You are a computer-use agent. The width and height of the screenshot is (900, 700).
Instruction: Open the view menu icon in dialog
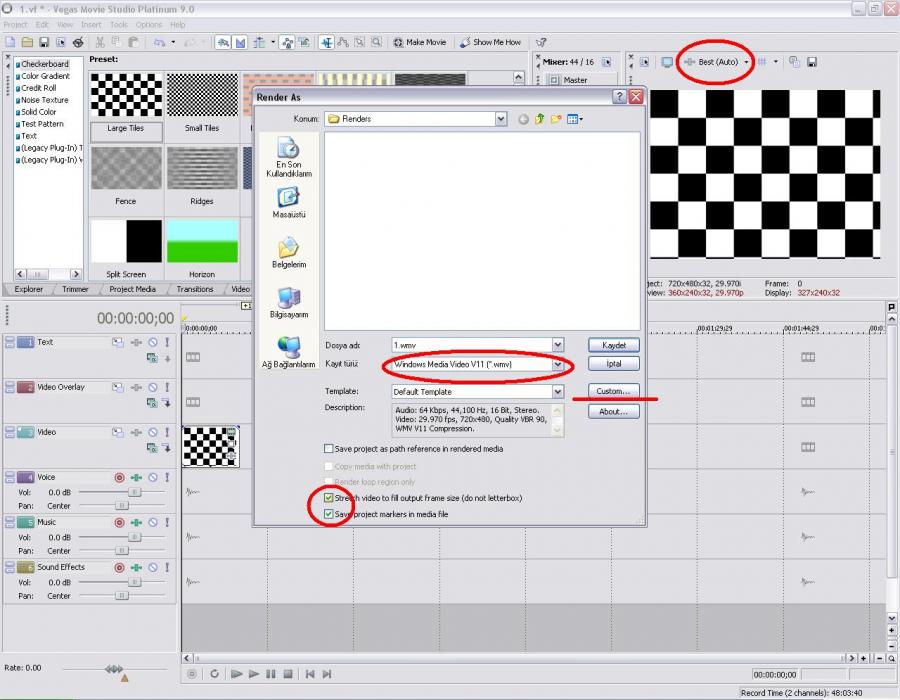[575, 119]
